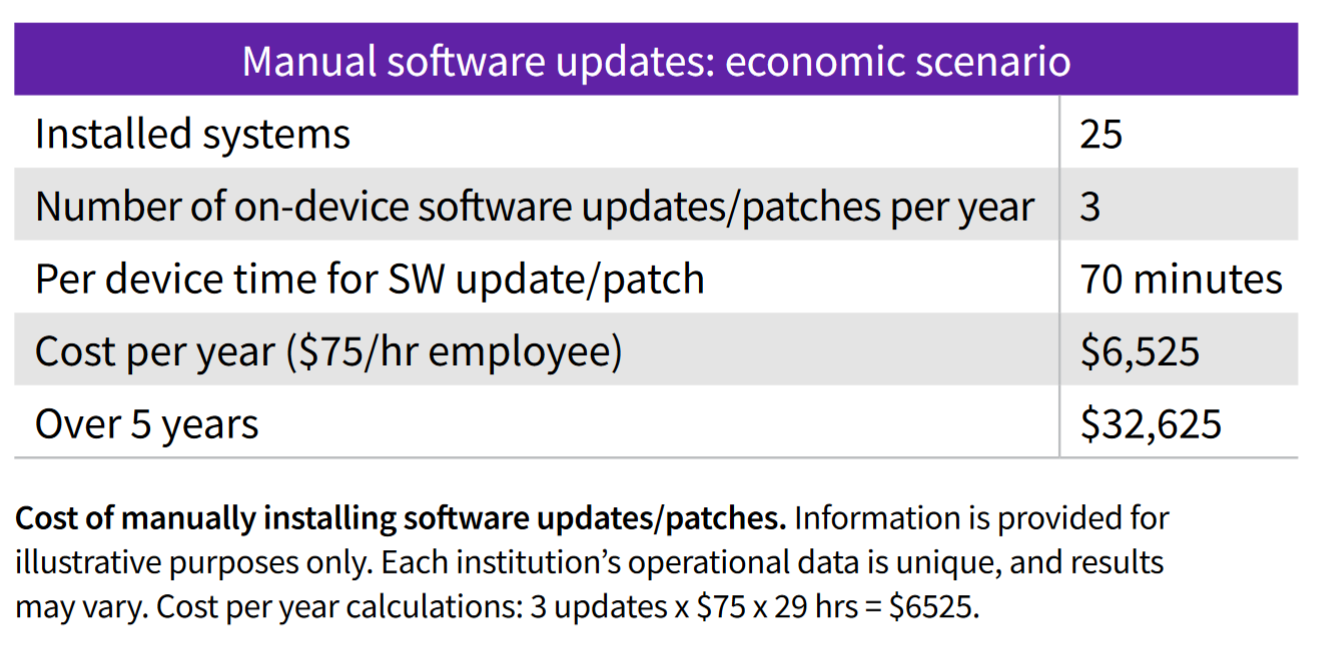Select the '70 minutes' cell
1340x647 pixels.
1180,279
